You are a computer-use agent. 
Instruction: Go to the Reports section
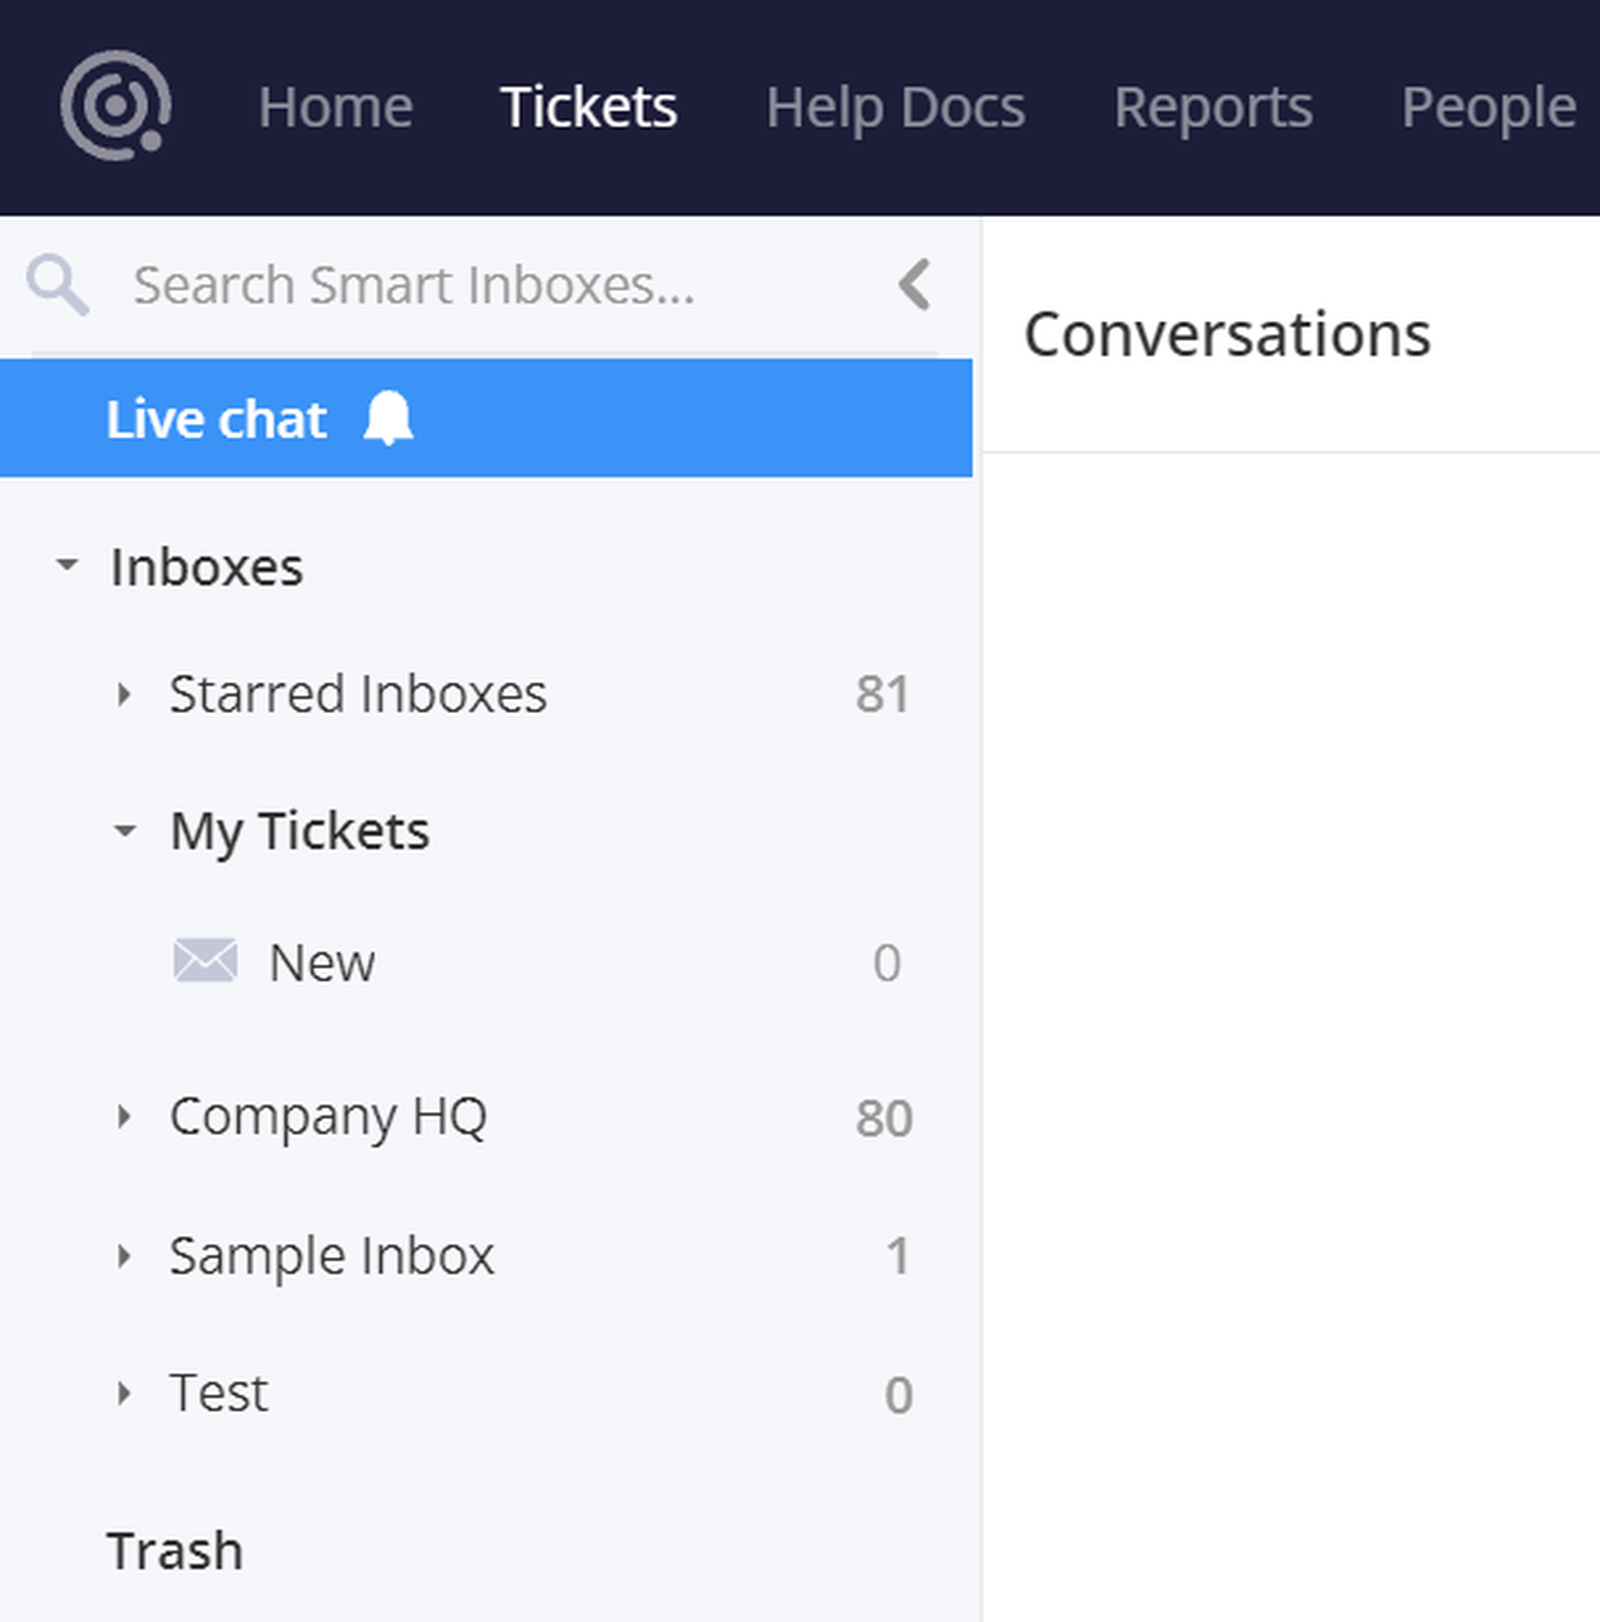(x=1213, y=107)
